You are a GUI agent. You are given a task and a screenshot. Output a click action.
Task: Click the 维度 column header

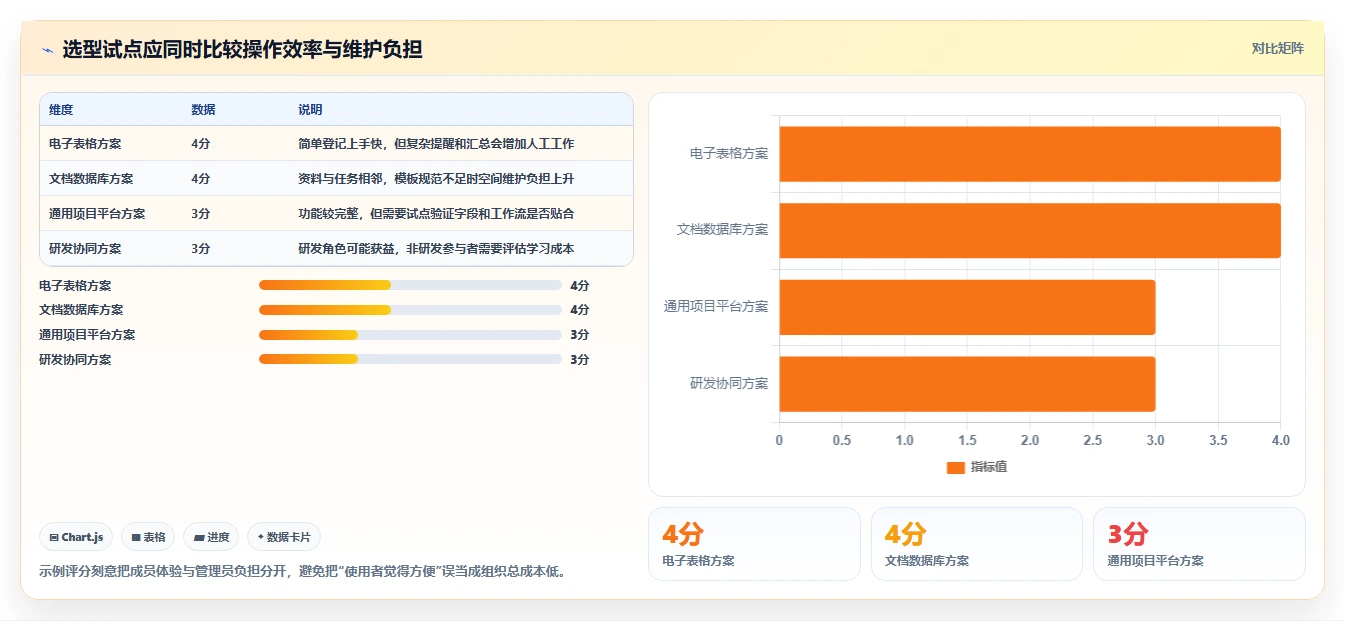[61, 110]
